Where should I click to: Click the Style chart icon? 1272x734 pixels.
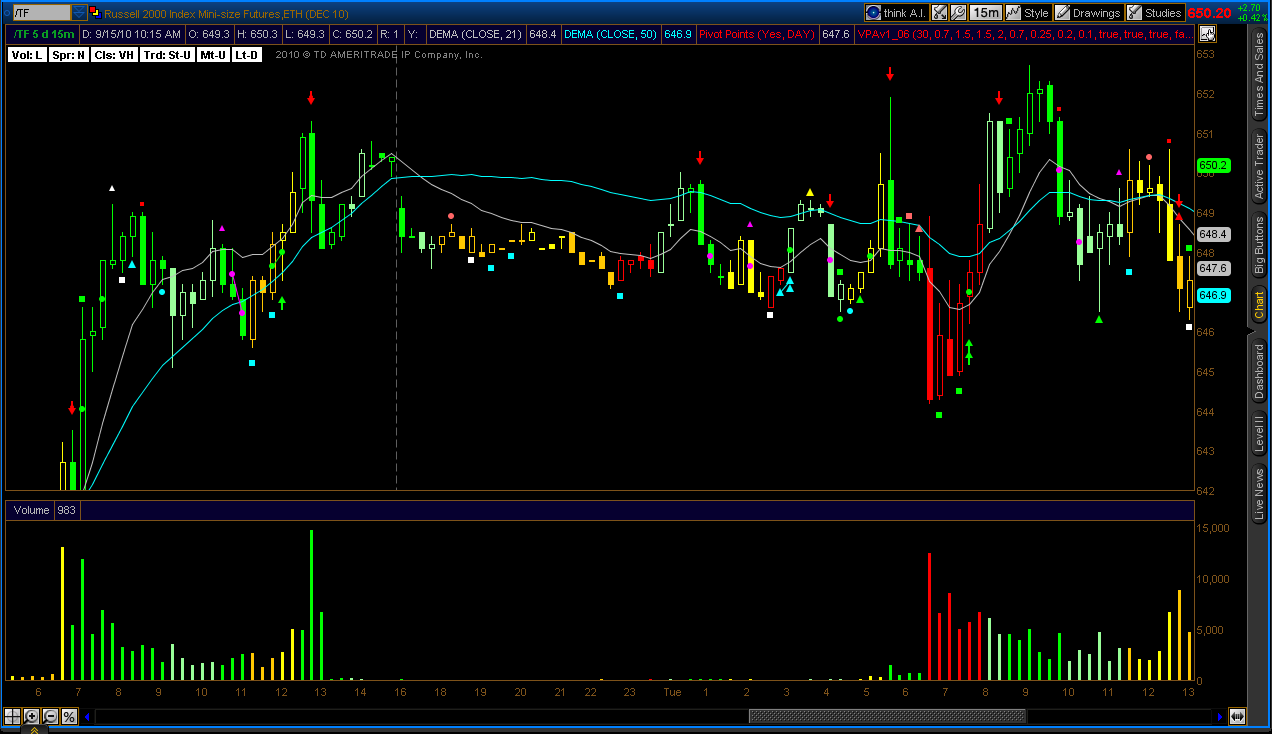(x=1013, y=13)
